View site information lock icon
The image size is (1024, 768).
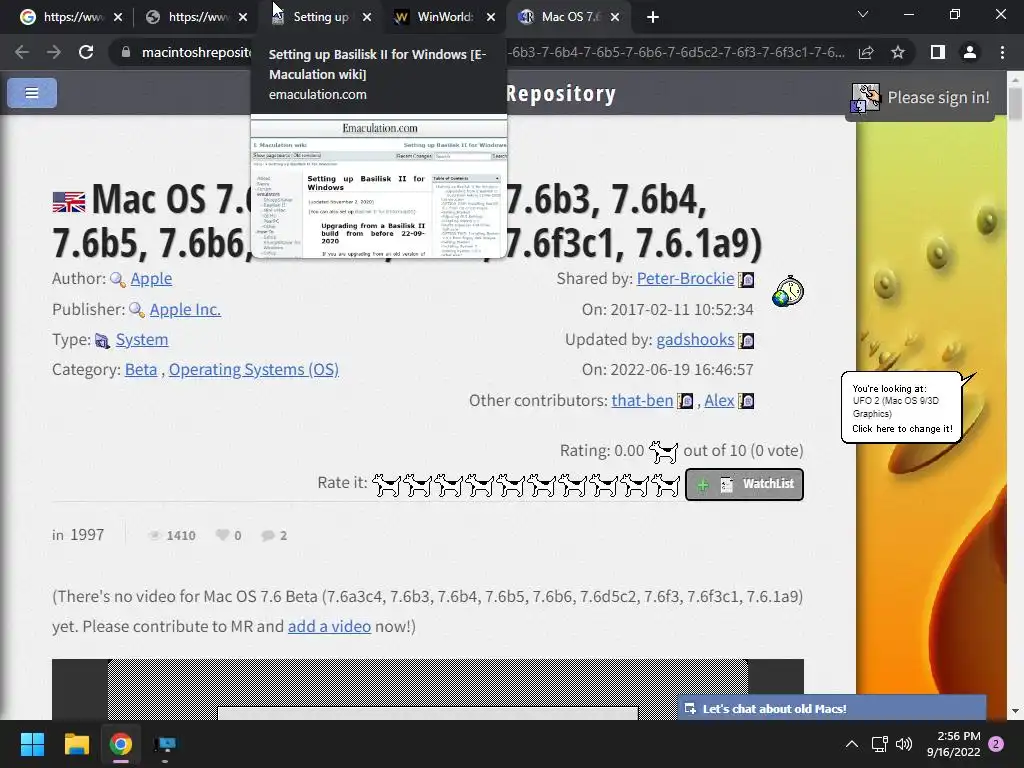[126, 52]
